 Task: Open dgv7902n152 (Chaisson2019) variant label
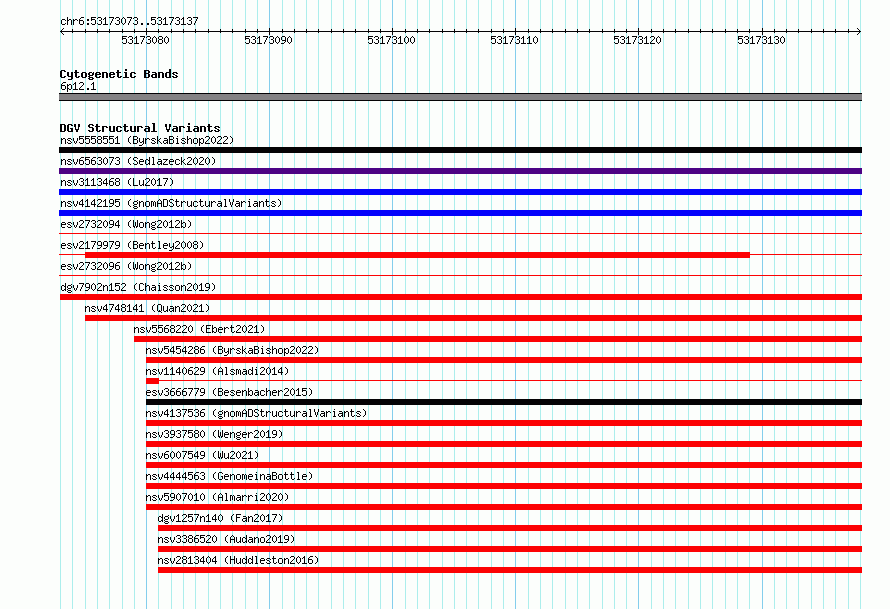click(x=138, y=287)
